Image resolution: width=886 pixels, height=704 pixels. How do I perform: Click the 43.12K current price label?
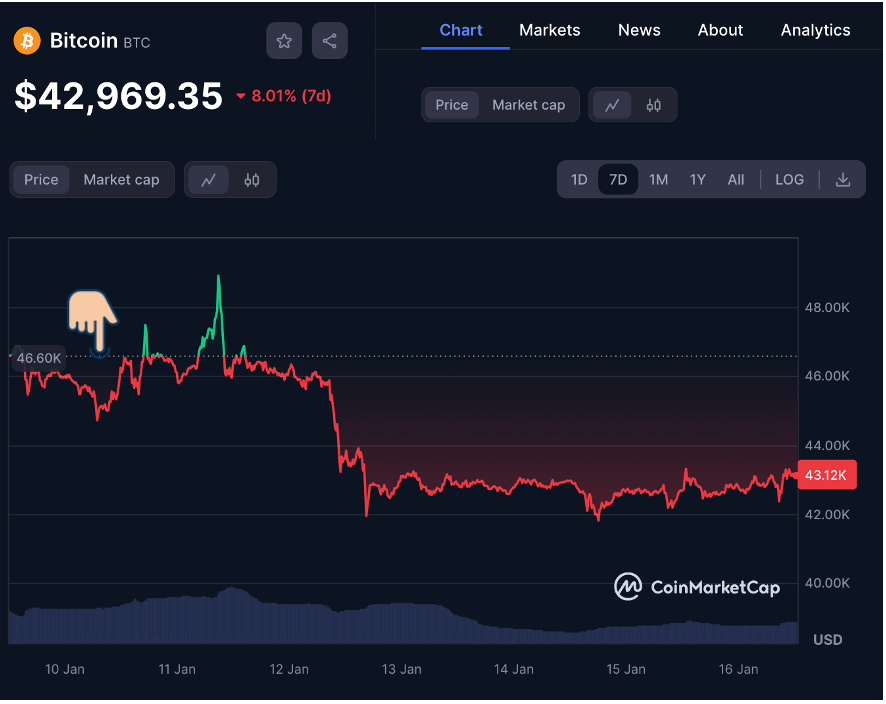click(827, 475)
